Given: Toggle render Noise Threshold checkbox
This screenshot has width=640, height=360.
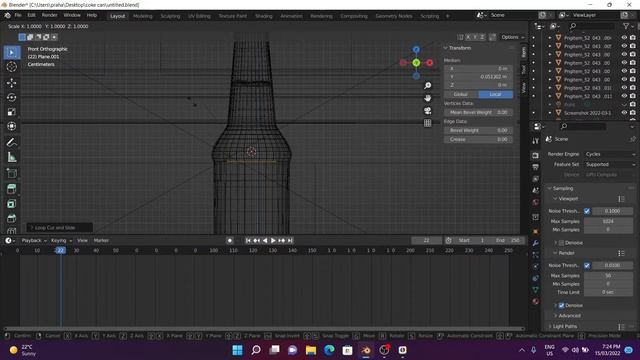Looking at the screenshot, I should click(x=587, y=265).
